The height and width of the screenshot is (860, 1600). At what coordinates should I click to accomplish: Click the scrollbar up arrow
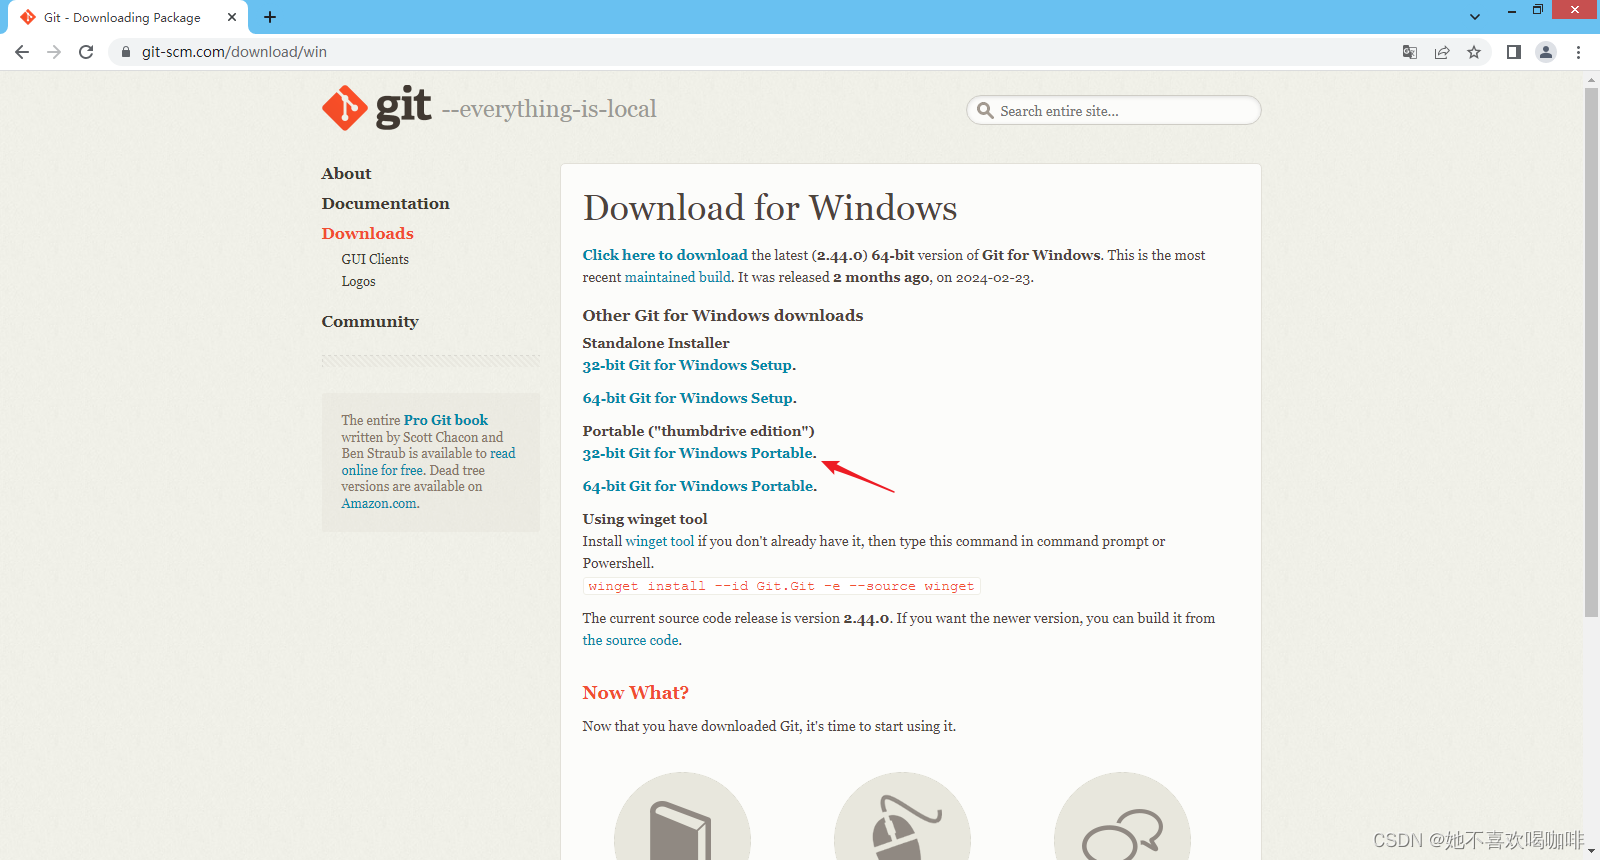[1591, 79]
